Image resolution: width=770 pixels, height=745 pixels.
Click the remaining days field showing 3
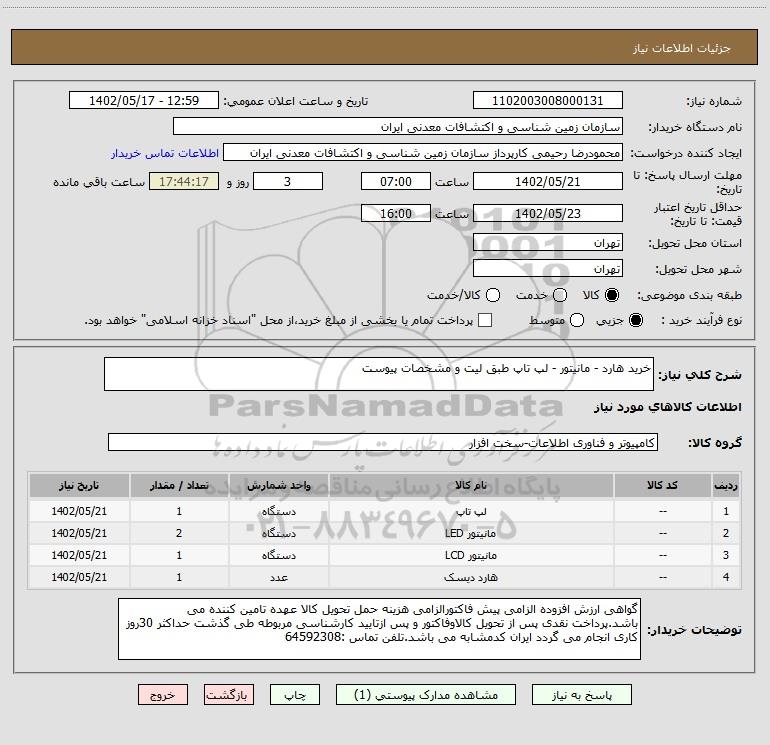pos(288,181)
